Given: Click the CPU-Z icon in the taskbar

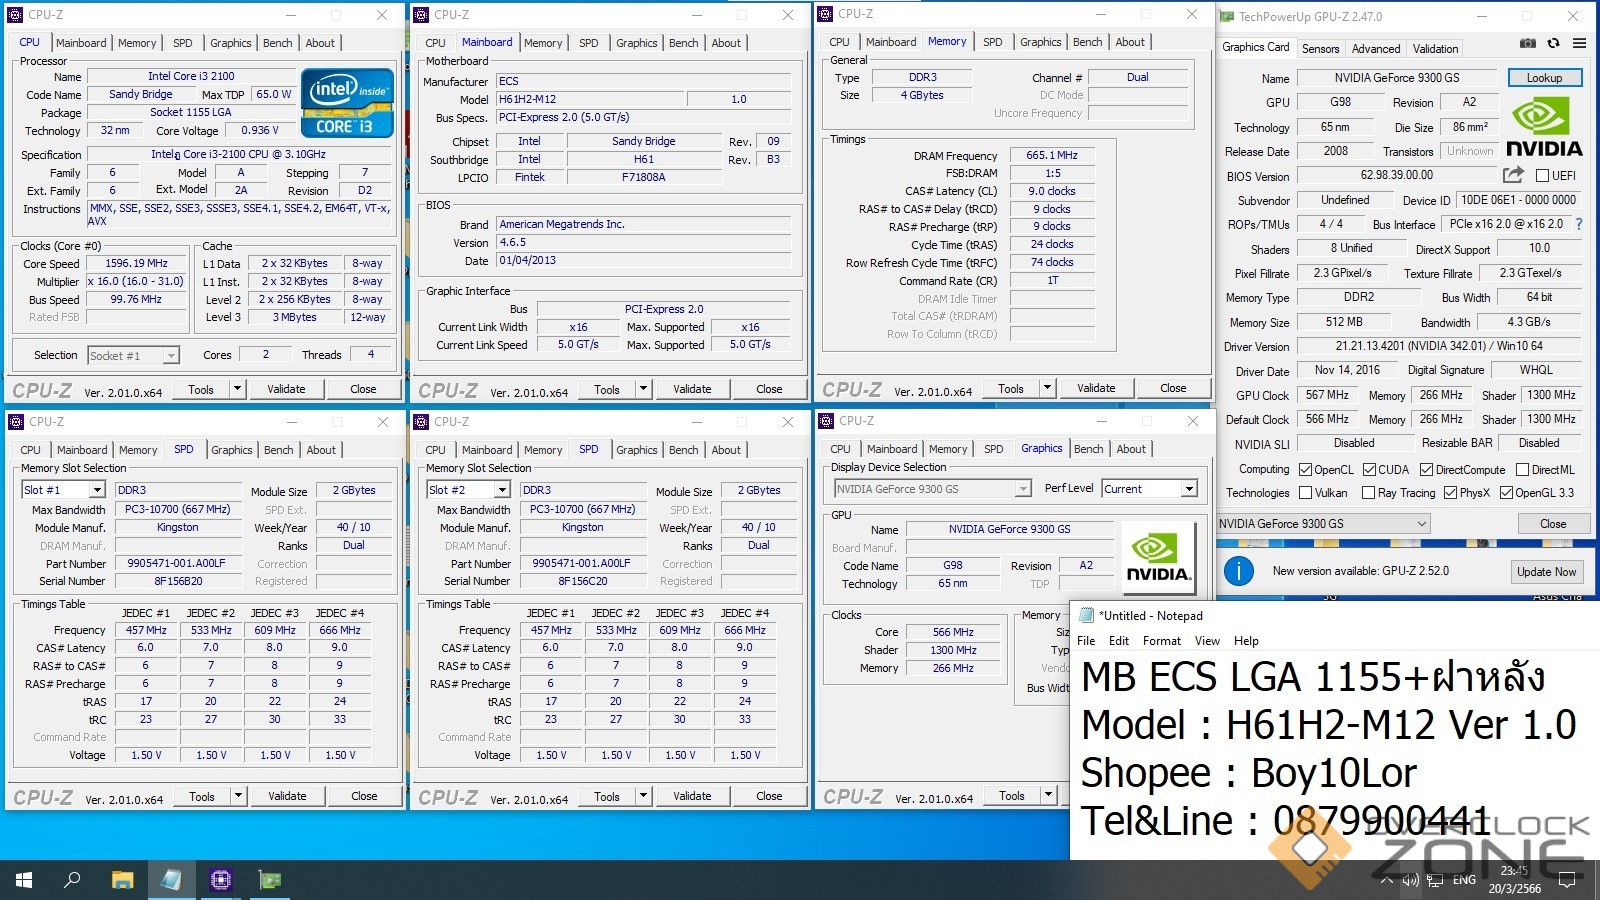Looking at the screenshot, I should (220, 880).
